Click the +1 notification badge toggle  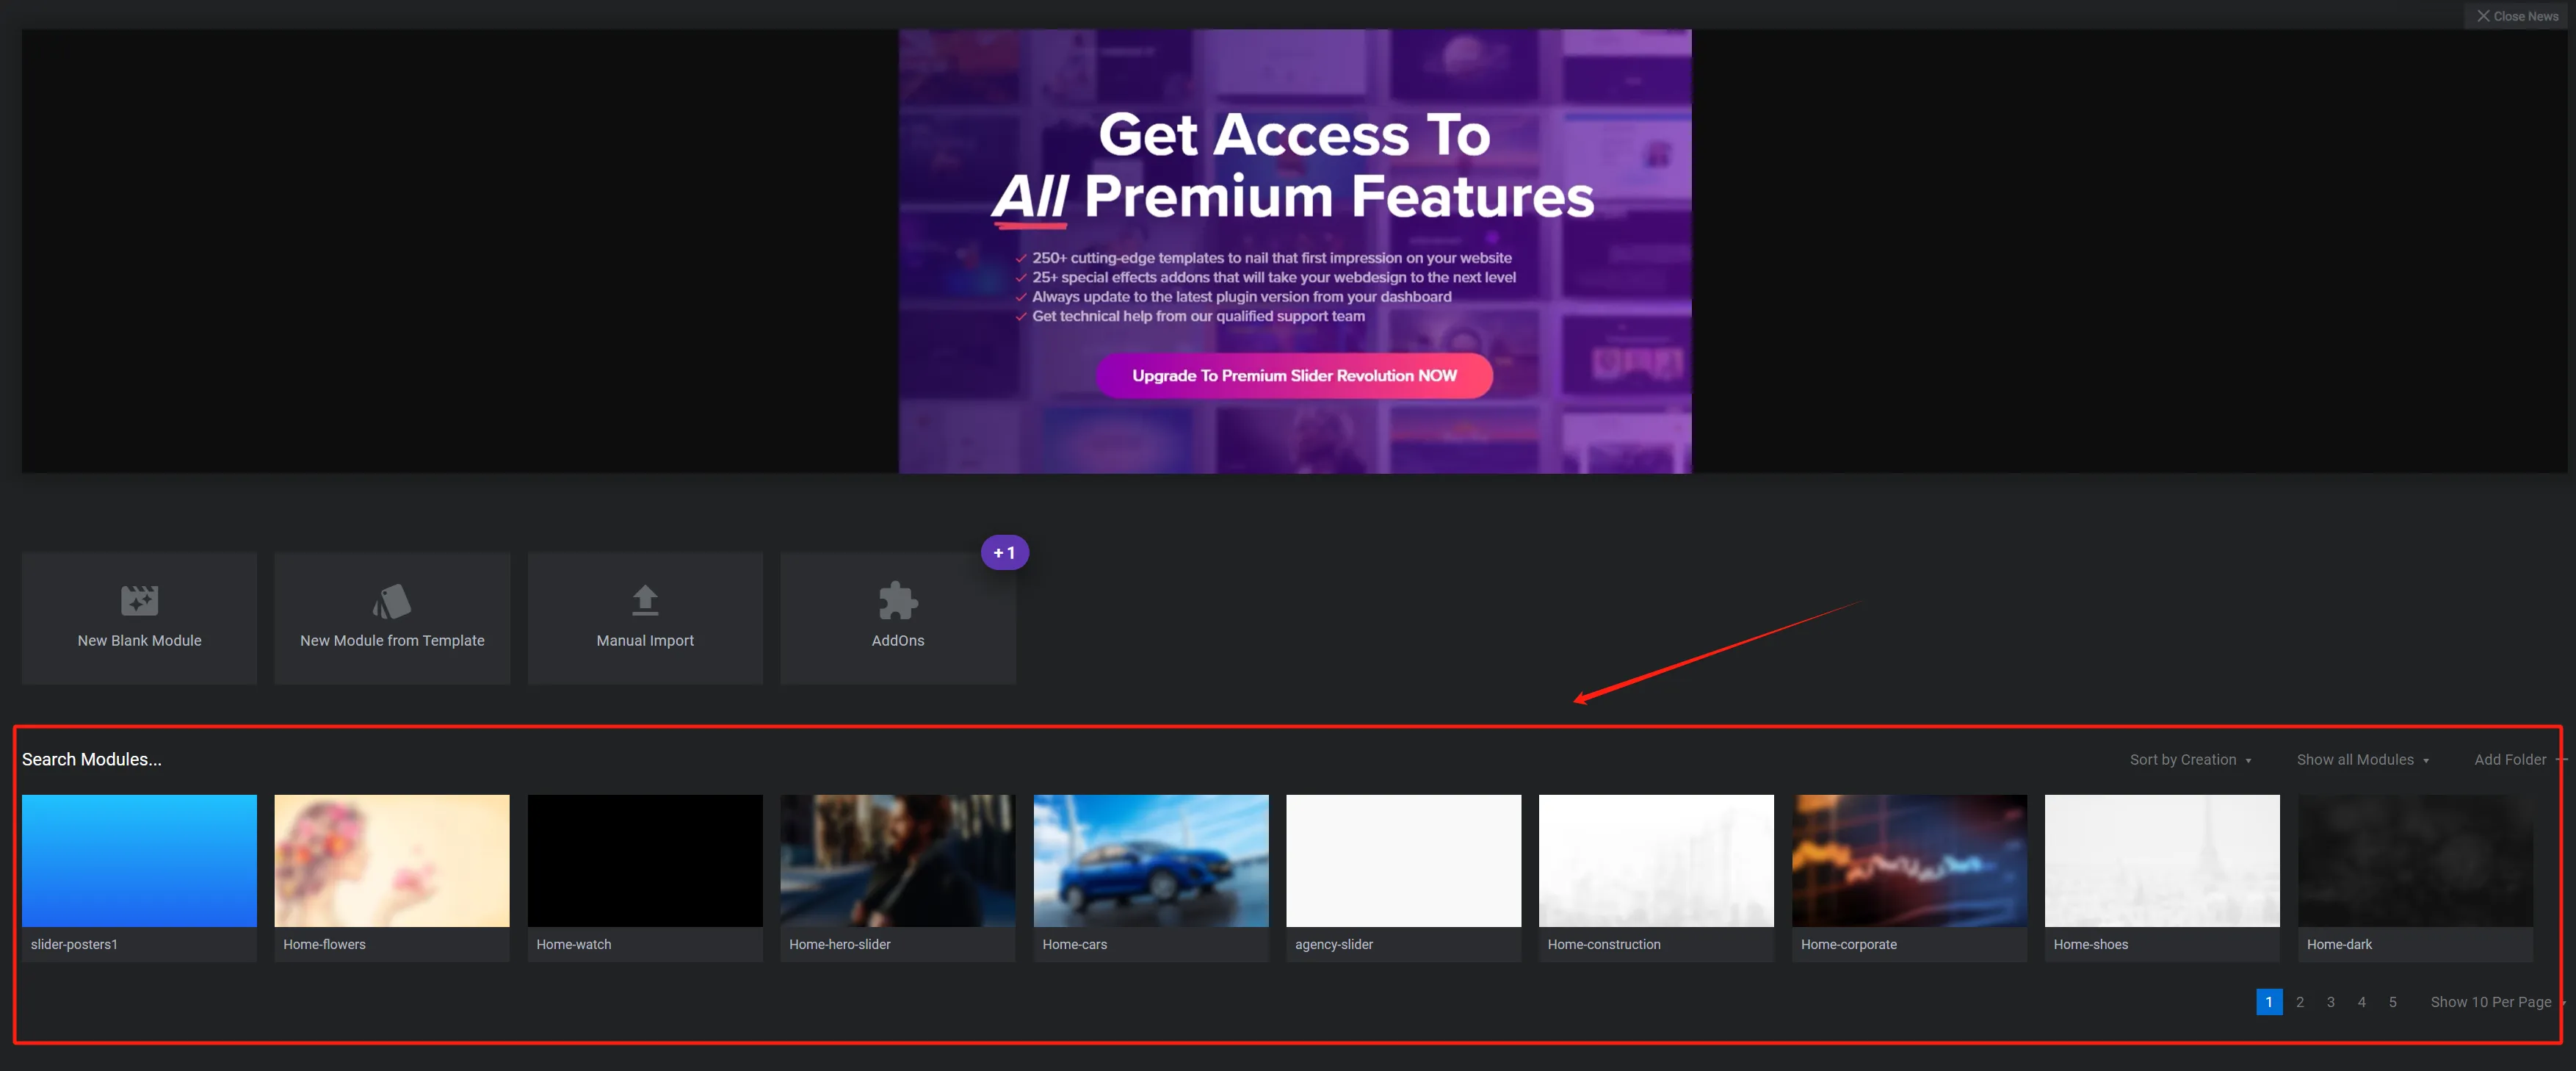(x=1004, y=552)
